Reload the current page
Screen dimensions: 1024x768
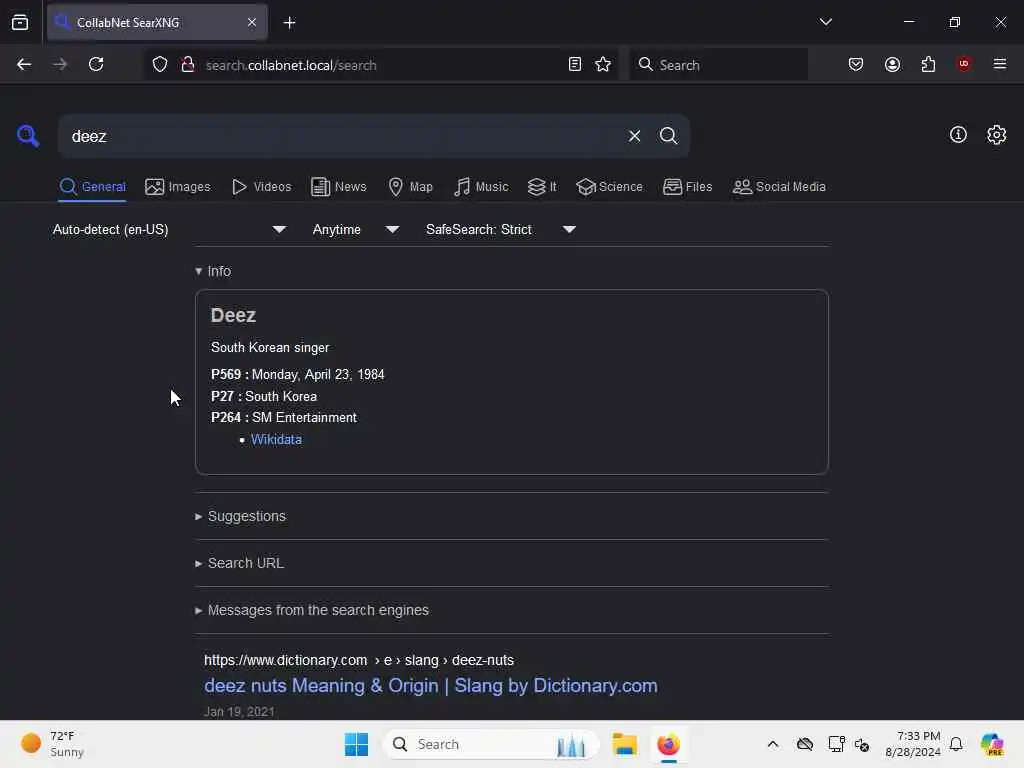(x=96, y=64)
